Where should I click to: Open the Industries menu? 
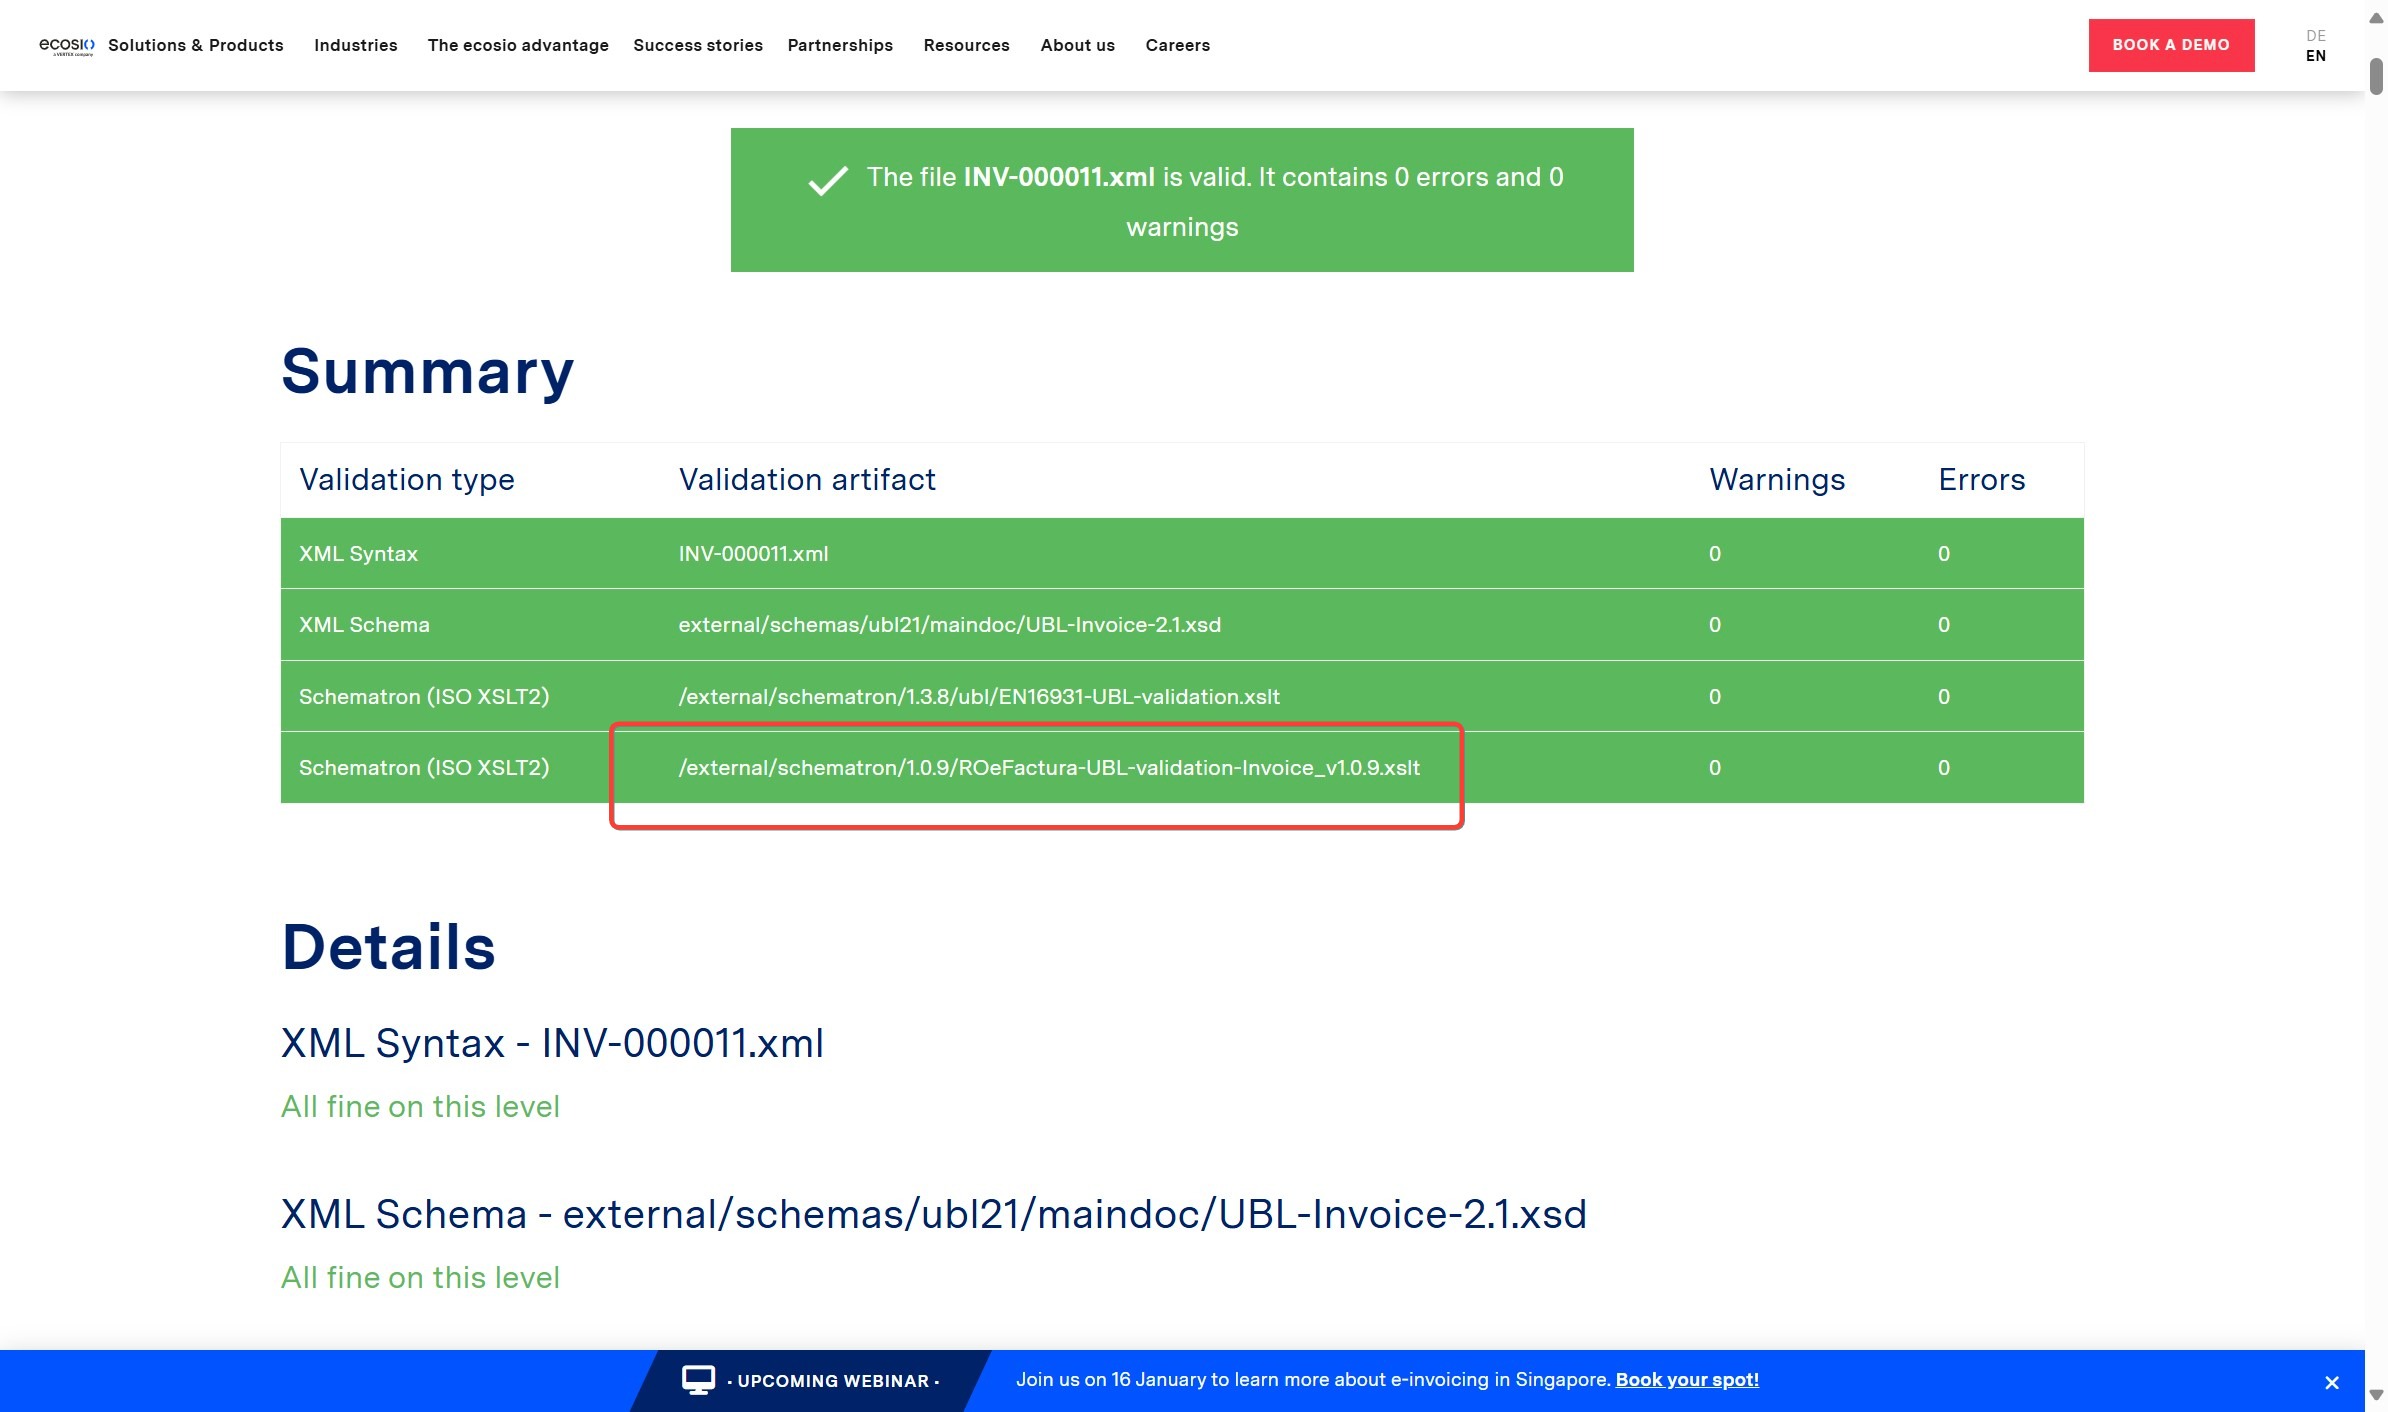pyautogui.click(x=355, y=45)
